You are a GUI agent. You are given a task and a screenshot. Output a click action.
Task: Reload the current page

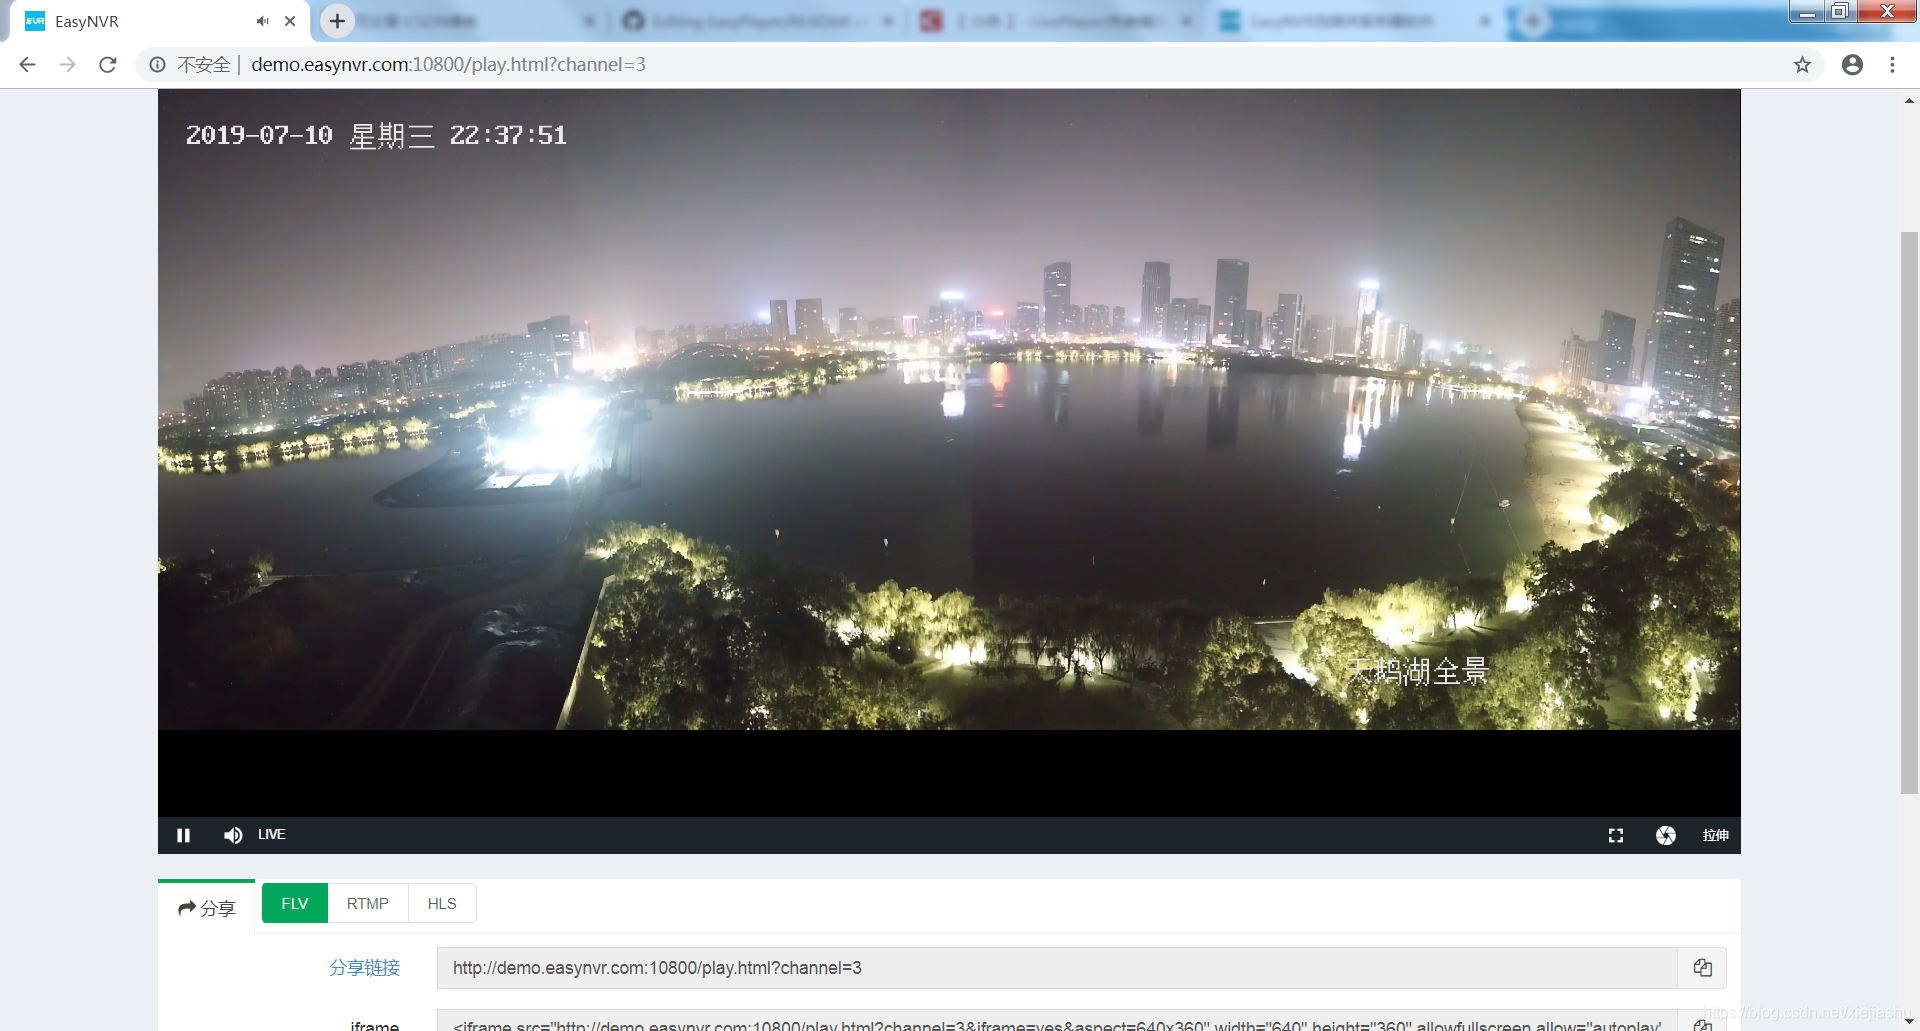point(108,65)
